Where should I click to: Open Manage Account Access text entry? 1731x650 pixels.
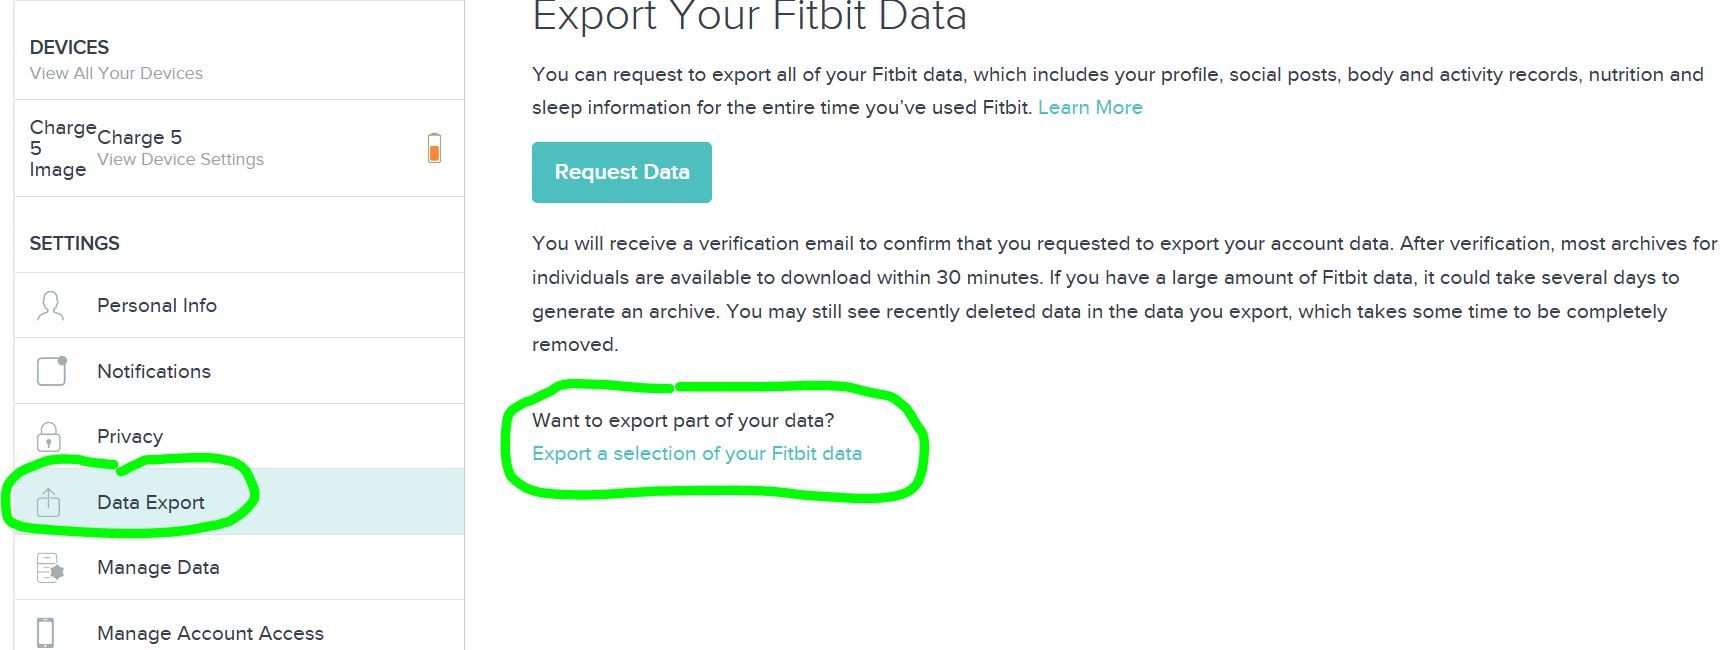pos(210,634)
